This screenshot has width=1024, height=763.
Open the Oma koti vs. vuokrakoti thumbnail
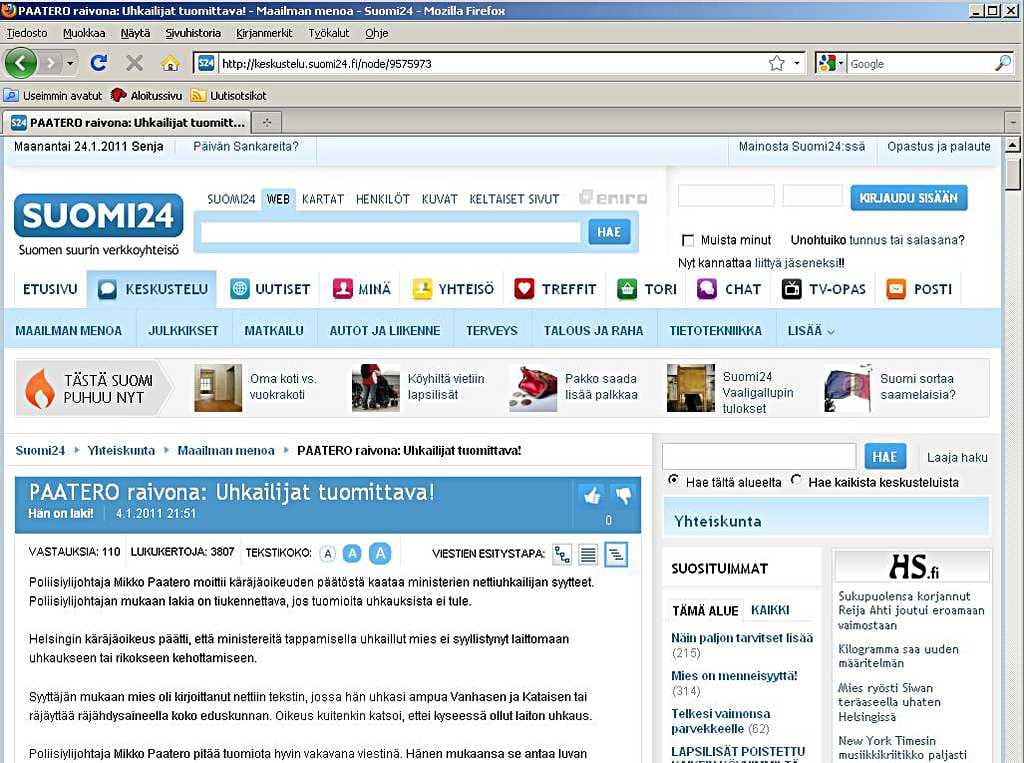(x=218, y=387)
